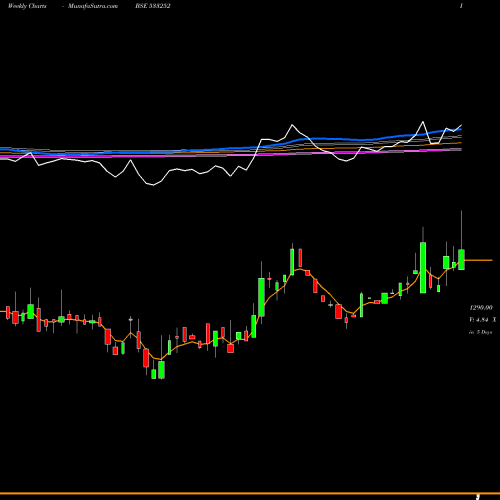The height and width of the screenshot is (500, 500).
Task: Click the 'in 5 Days' label
Action: pos(481,332)
